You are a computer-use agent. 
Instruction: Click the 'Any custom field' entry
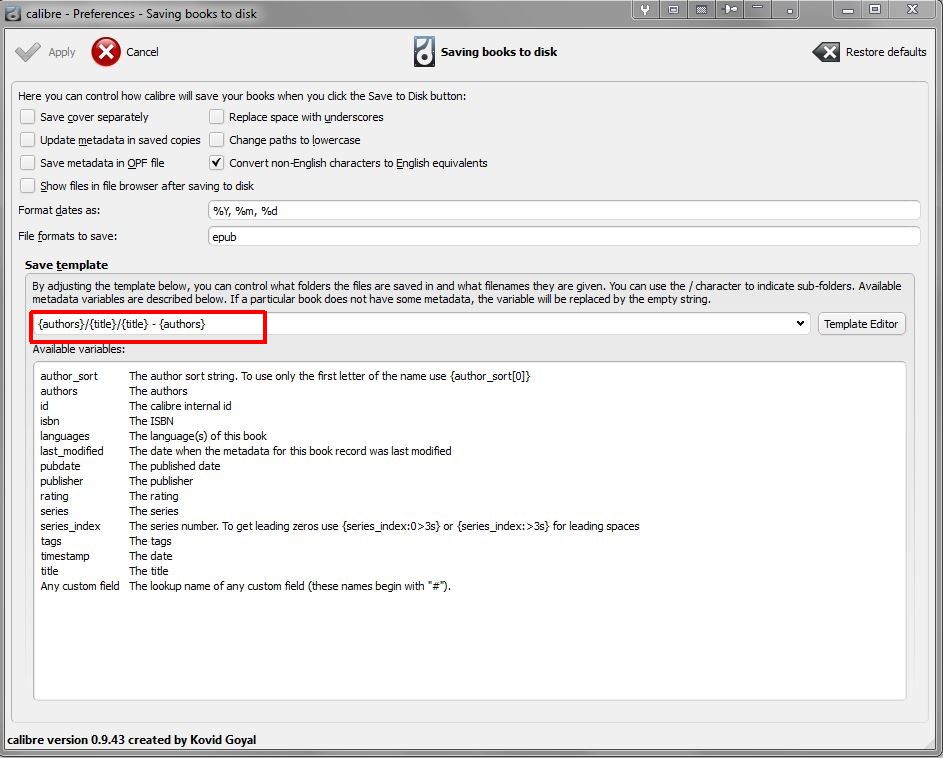[x=80, y=587]
